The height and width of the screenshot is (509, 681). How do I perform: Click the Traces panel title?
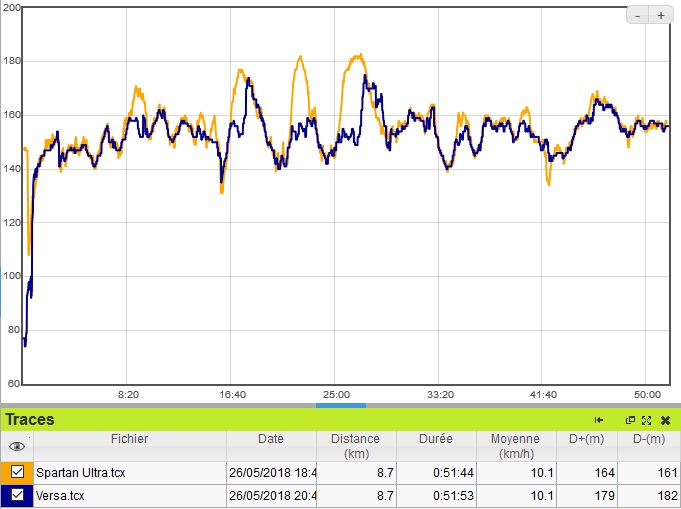(x=30, y=420)
